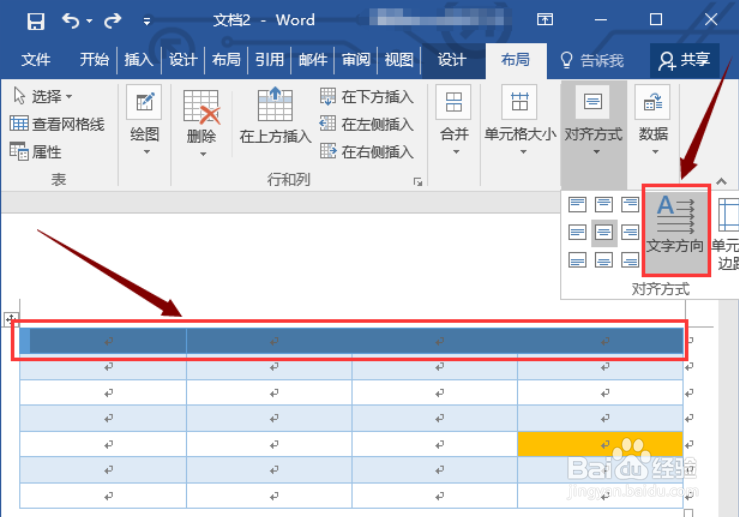Toggle 查看网格线 gridlines
Image resolution: width=739 pixels, height=517 pixels.
[57, 124]
